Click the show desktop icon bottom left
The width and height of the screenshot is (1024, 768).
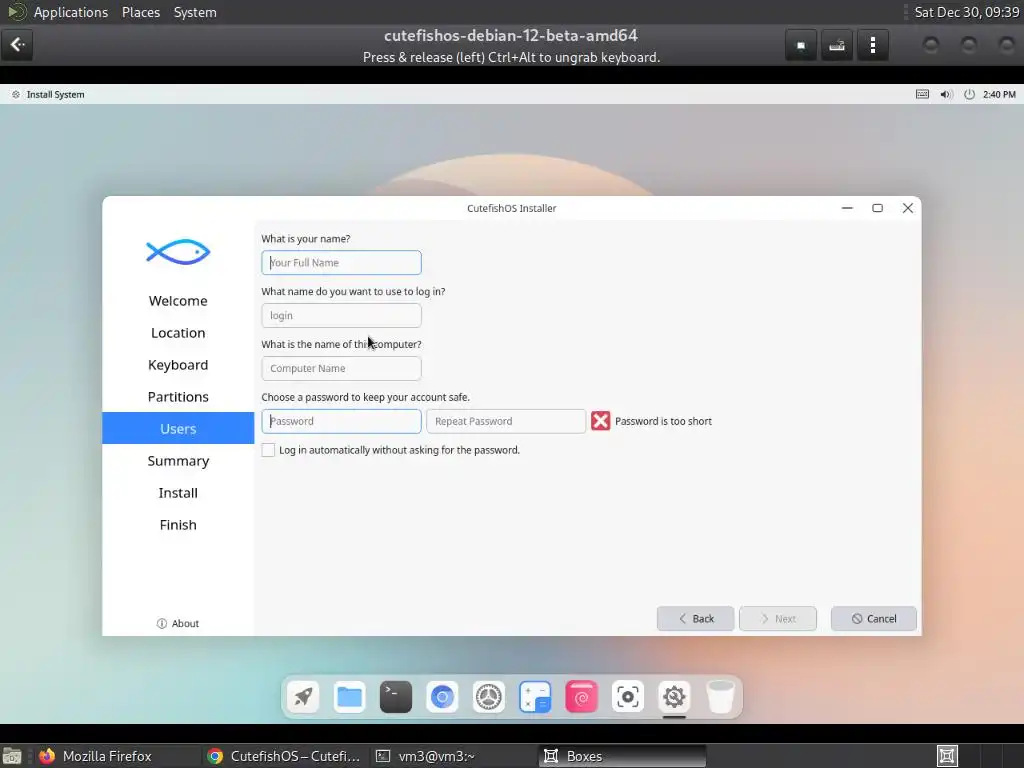(x=12, y=756)
